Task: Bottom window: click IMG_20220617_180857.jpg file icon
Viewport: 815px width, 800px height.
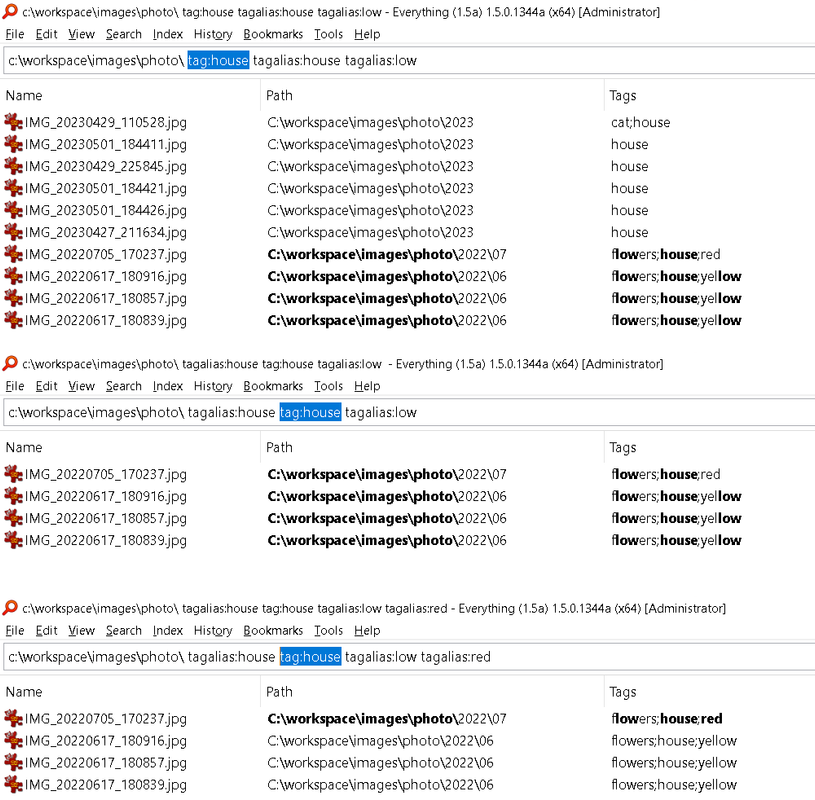Action: click(x=13, y=763)
